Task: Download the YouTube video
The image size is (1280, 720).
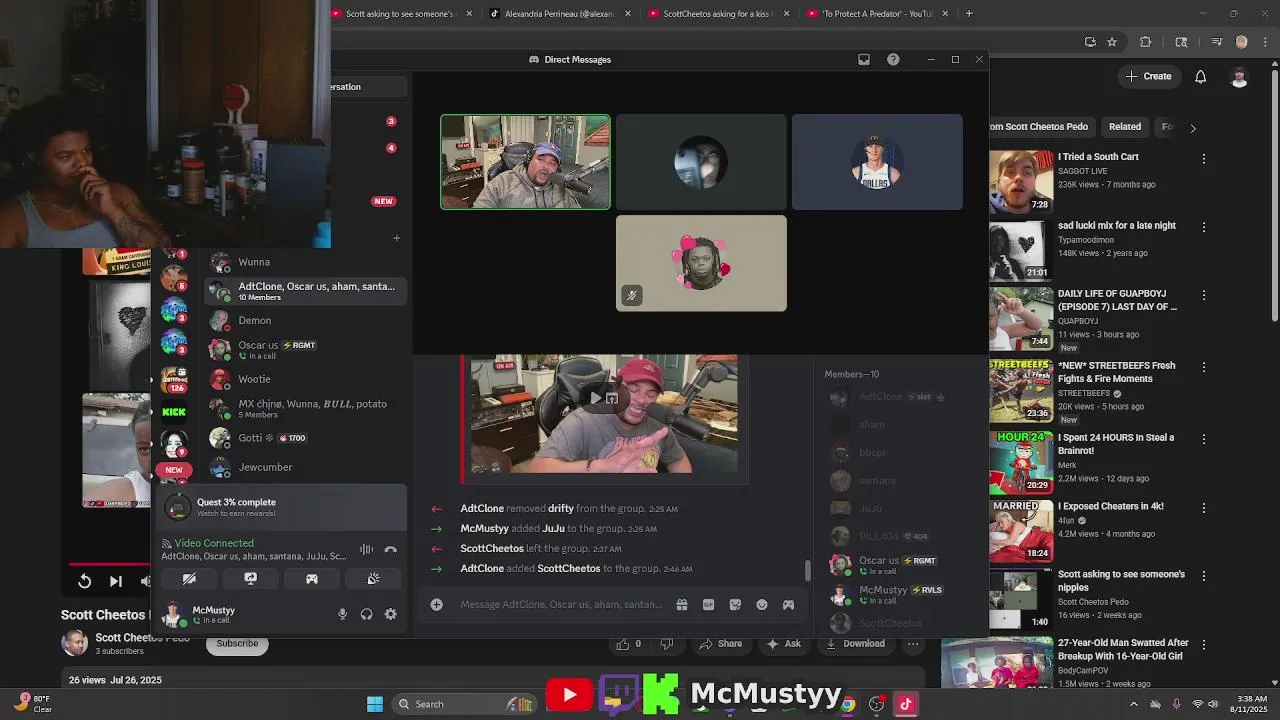Action: [x=855, y=644]
